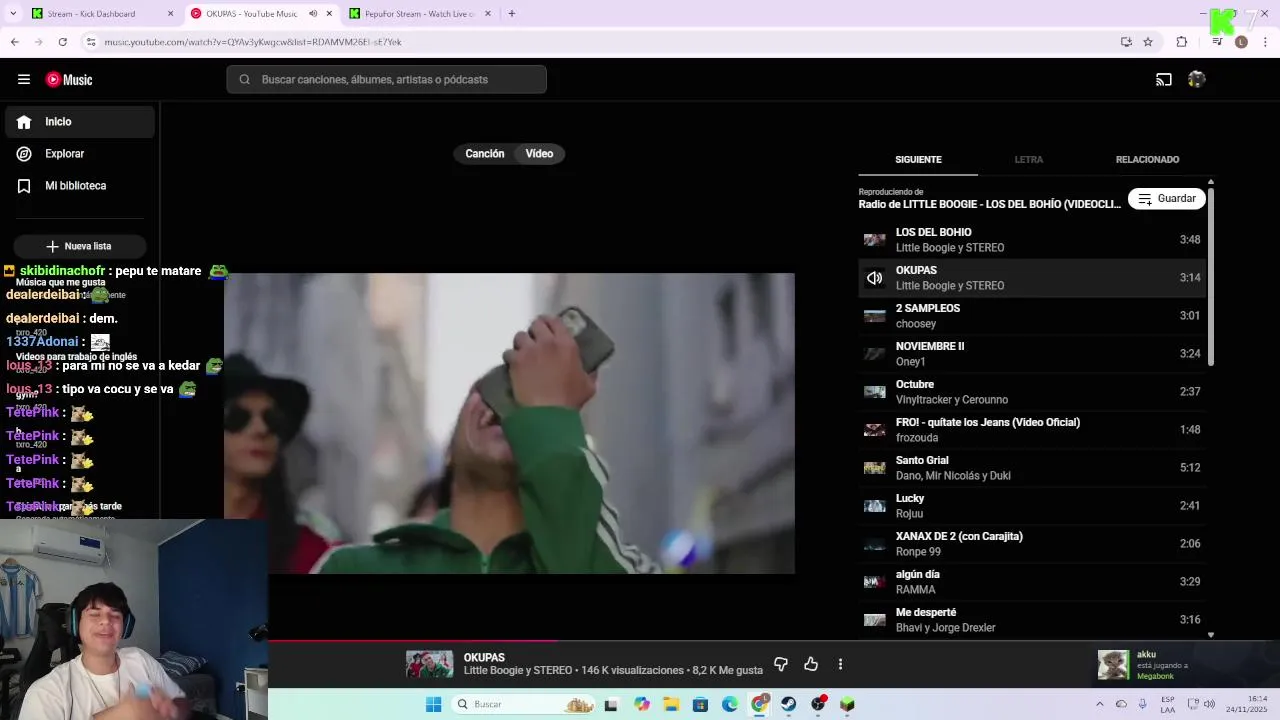1280x720 pixels.
Task: Open File Explorer from taskbar
Action: click(671, 705)
